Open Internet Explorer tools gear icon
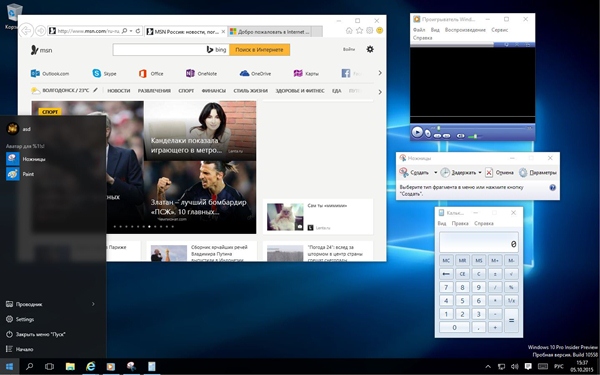Viewport: 600px width, 375px height. (370, 31)
